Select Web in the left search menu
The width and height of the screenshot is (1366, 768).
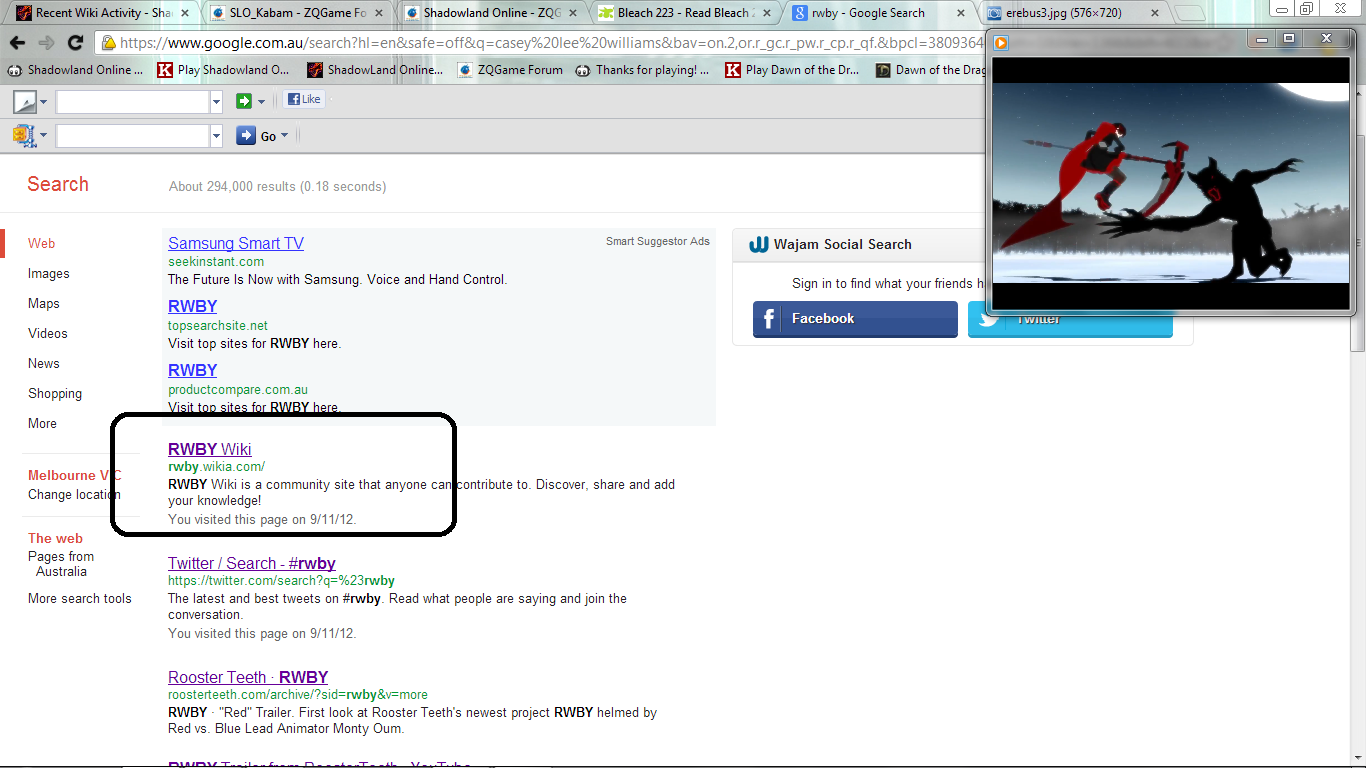pyautogui.click(x=41, y=243)
